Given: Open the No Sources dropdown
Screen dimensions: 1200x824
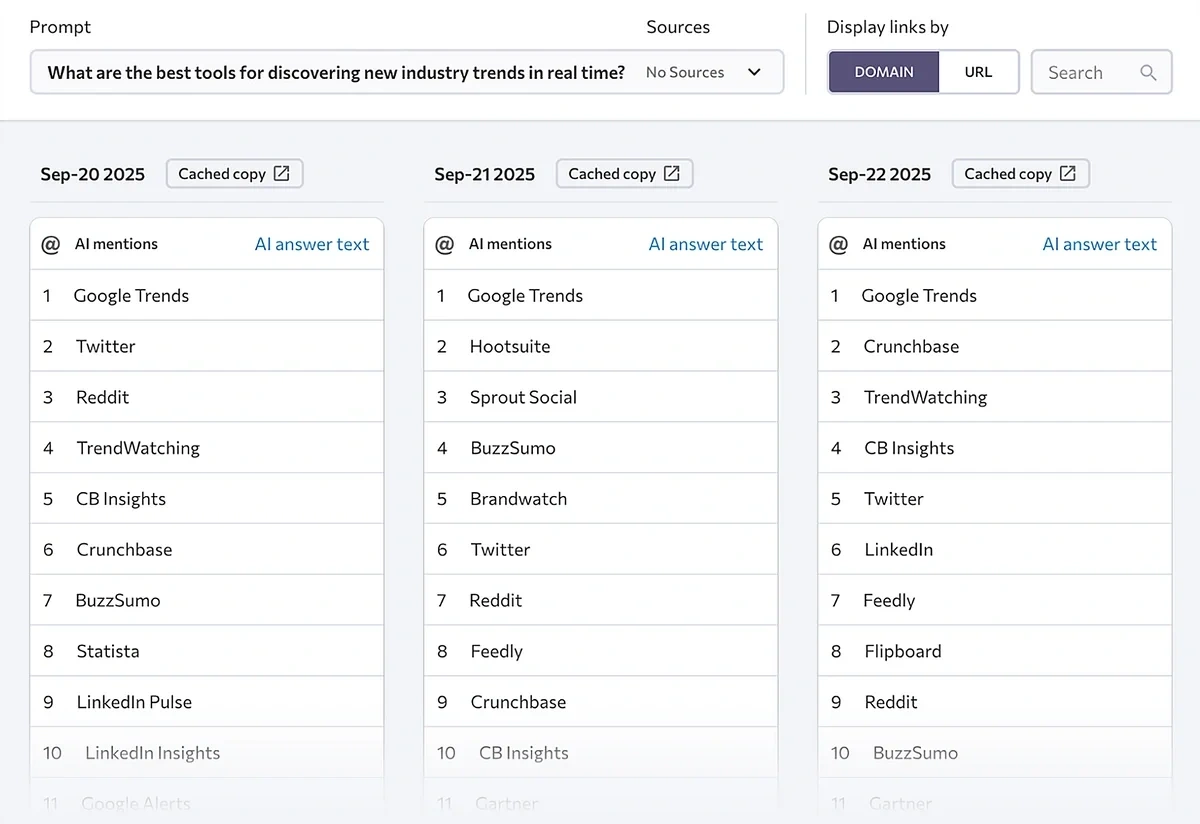Looking at the screenshot, I should pyautogui.click(x=686, y=73).
